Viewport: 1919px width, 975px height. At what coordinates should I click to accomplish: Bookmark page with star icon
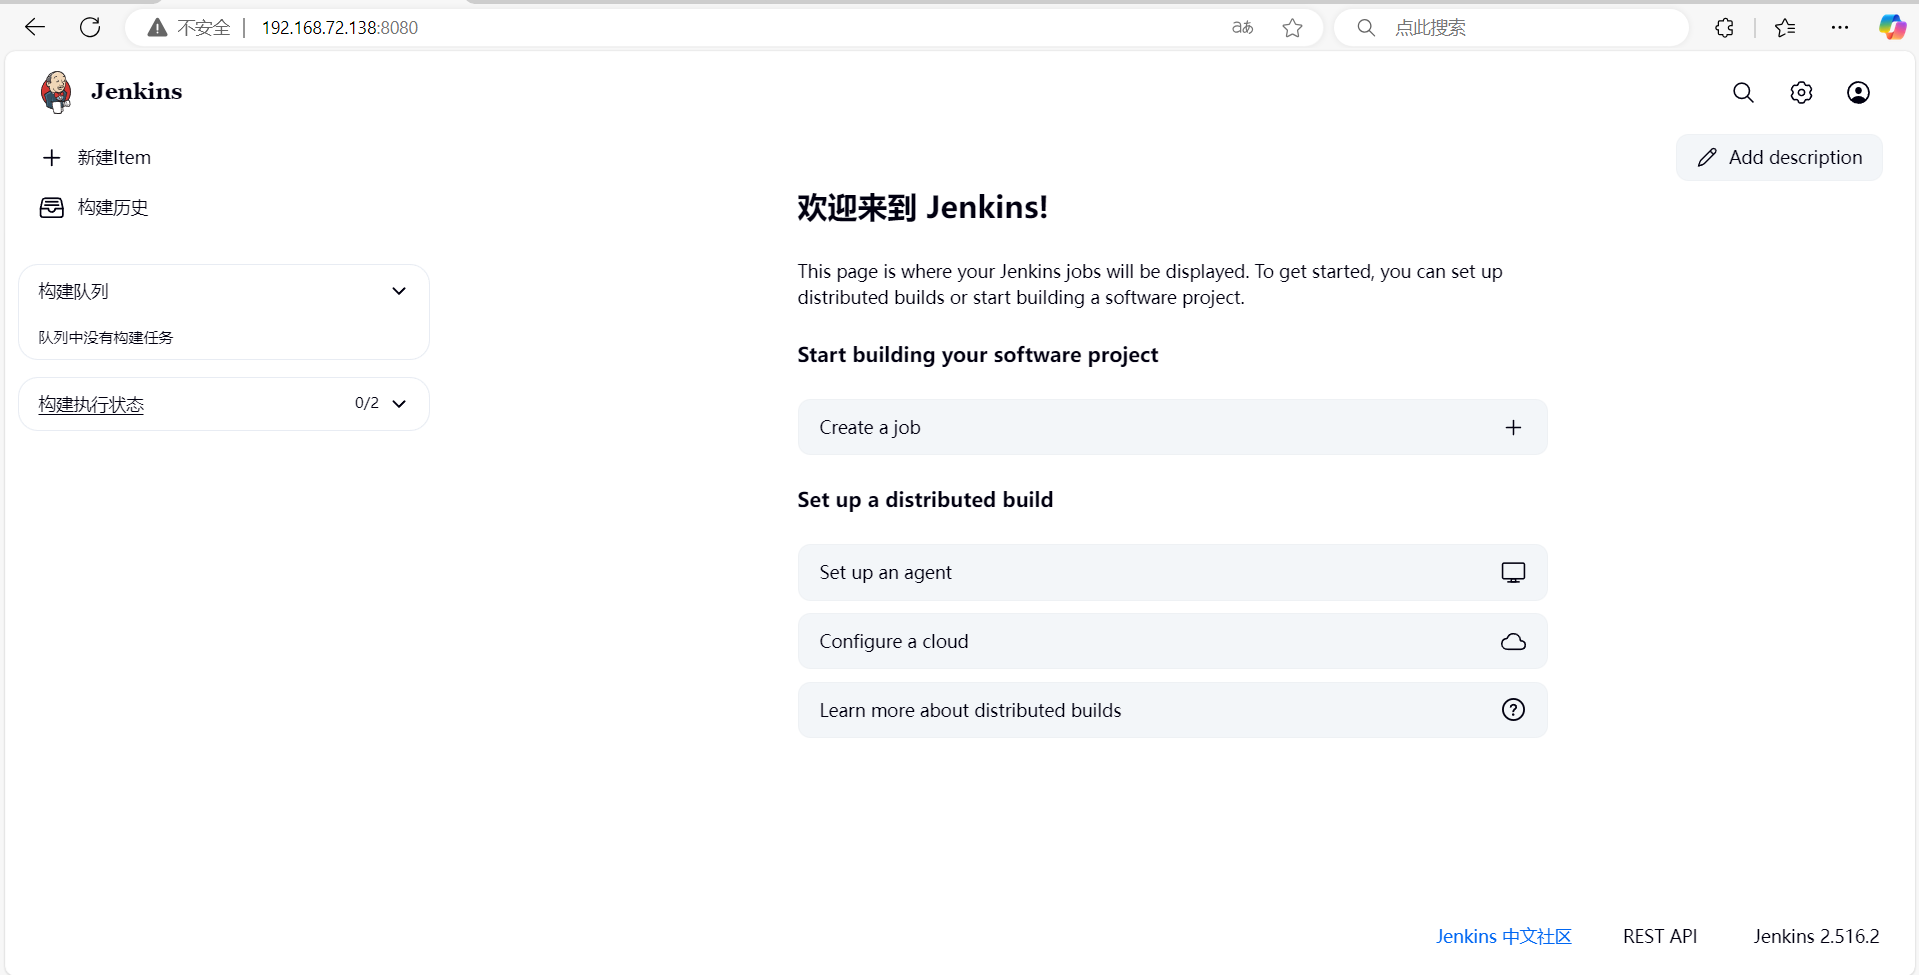pos(1292,28)
